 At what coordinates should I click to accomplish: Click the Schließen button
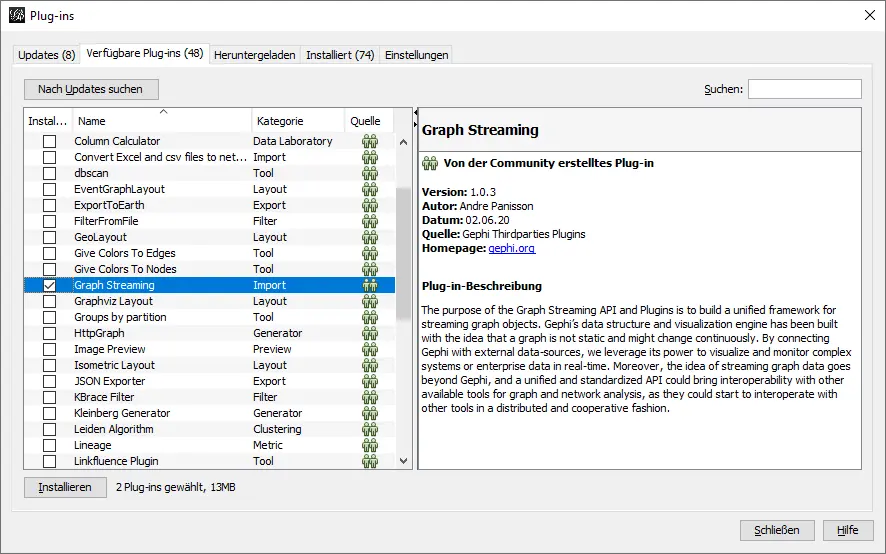777,530
